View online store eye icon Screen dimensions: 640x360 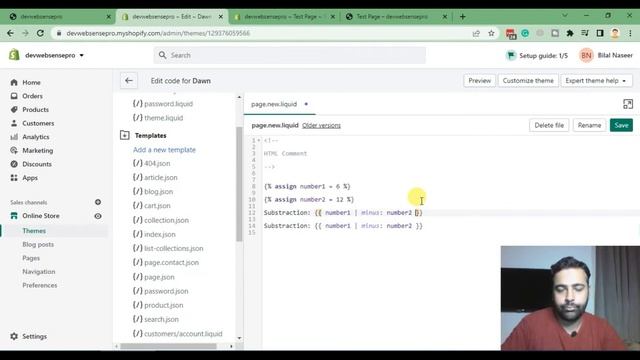[x=98, y=216]
